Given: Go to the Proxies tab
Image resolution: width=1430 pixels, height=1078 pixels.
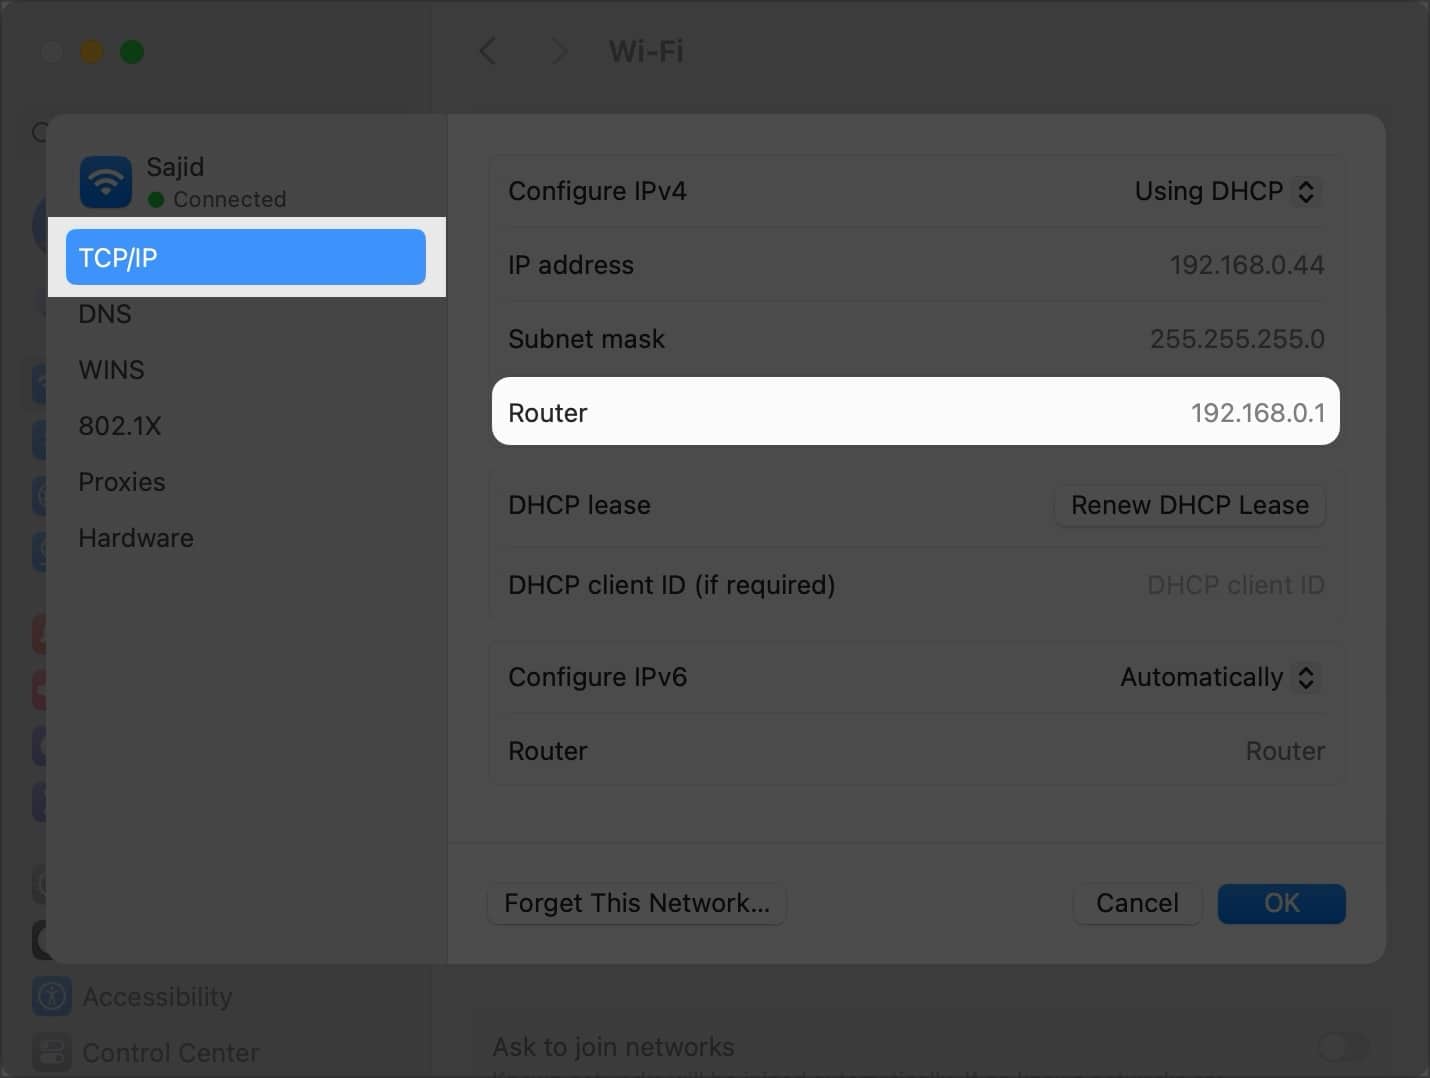Looking at the screenshot, I should (x=122, y=482).
